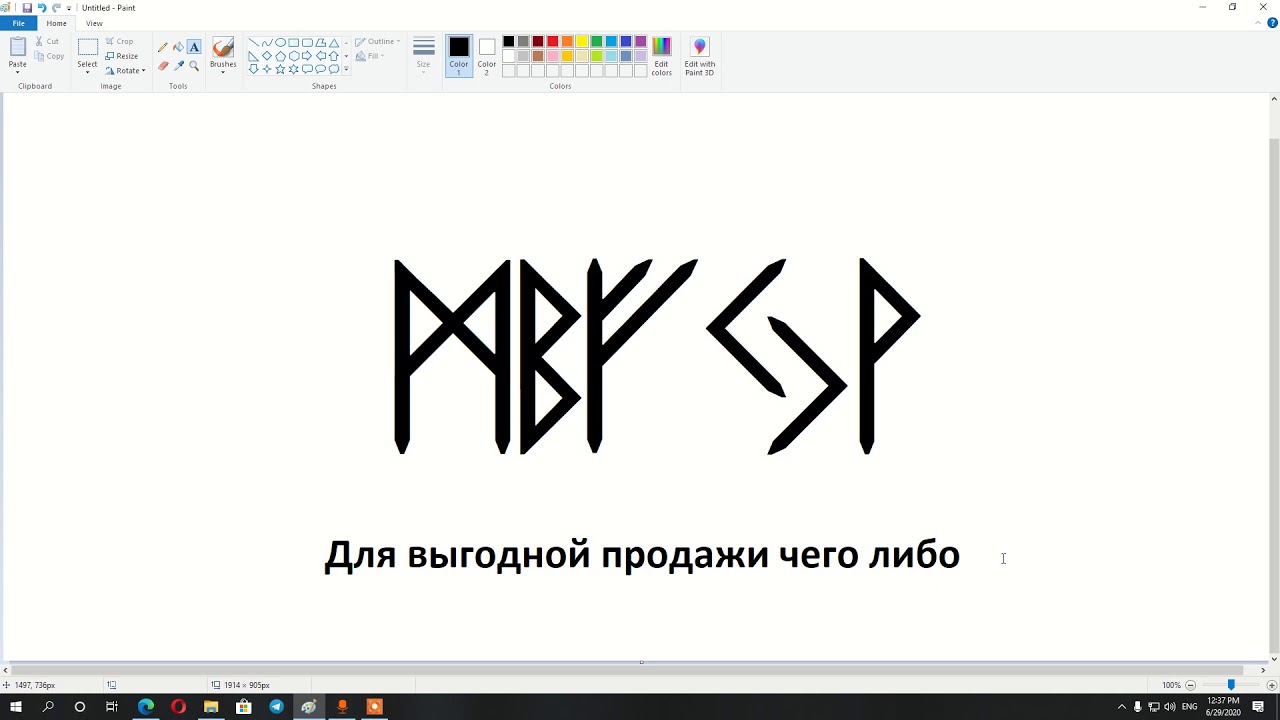Click the Brushes icon
The width and height of the screenshot is (1280, 720).
click(x=223, y=48)
